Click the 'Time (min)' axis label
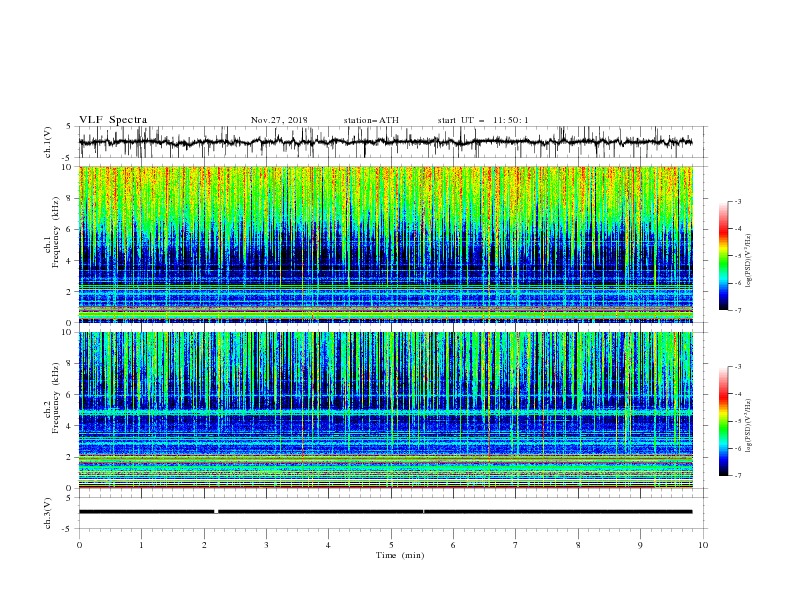Screen dimensions: 792x612 click(400, 555)
